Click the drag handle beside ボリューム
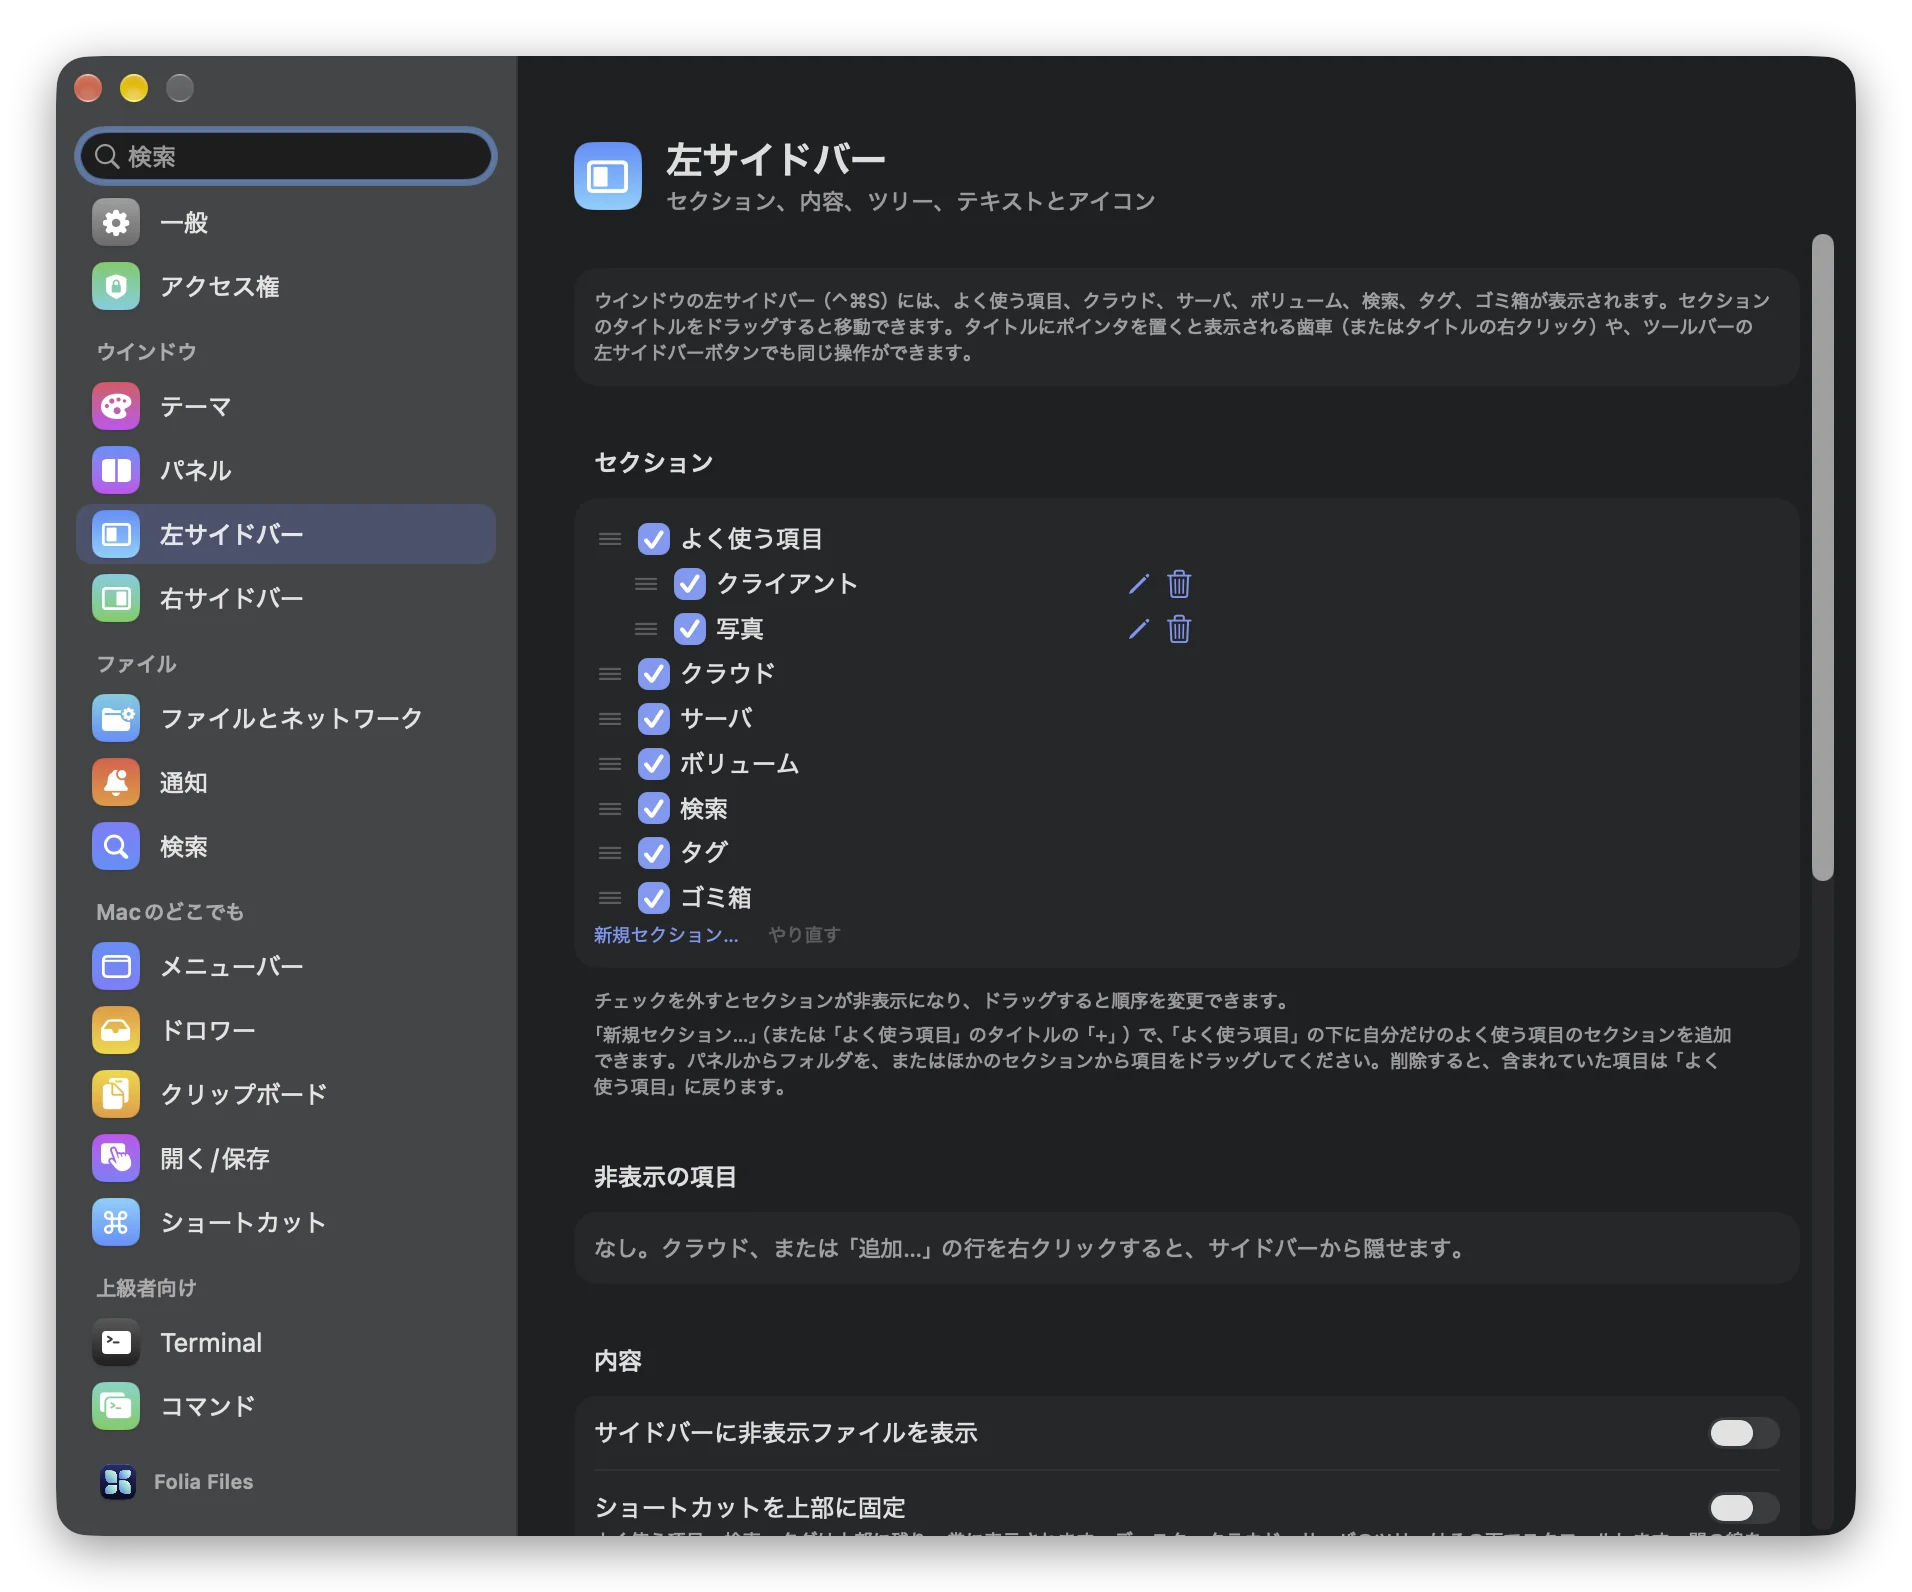 click(610, 764)
